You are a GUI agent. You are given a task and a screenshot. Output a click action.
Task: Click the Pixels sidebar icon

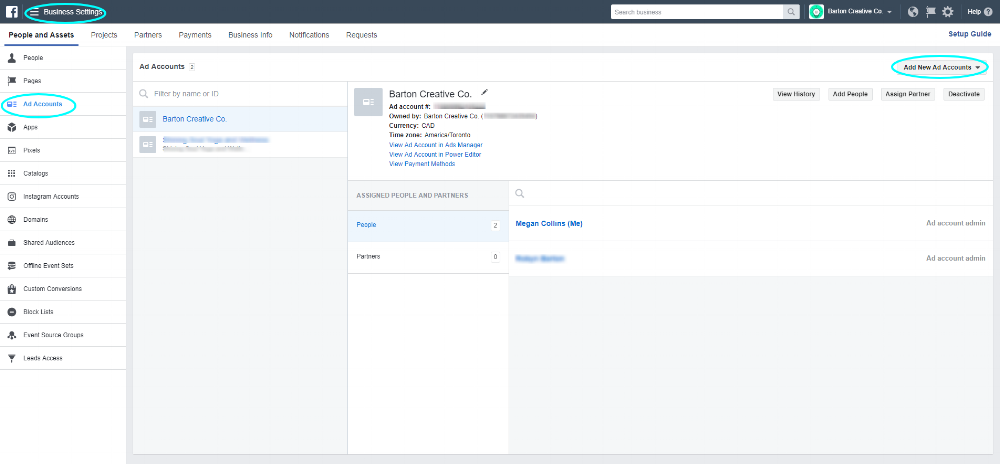click(x=11, y=150)
